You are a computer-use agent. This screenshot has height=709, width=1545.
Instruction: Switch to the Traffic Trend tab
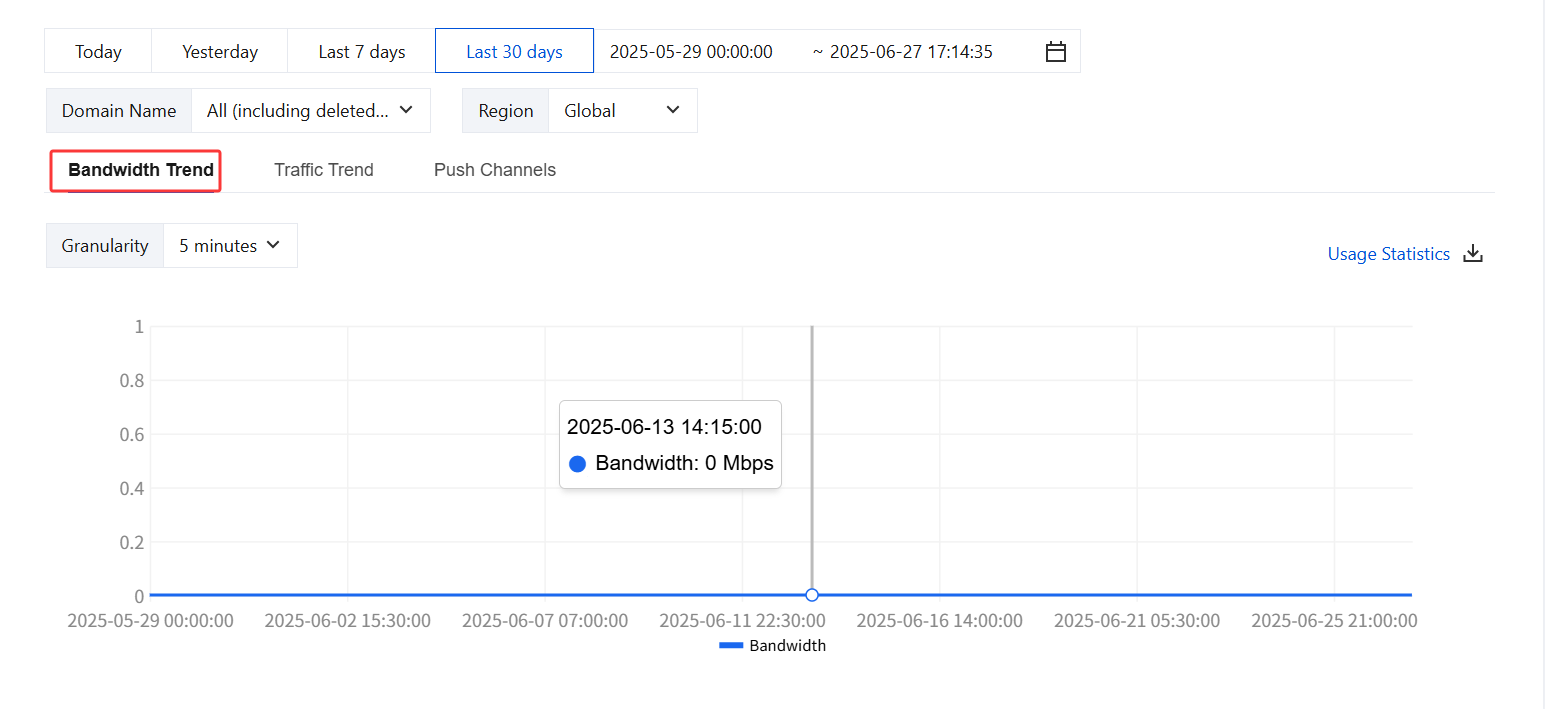click(324, 170)
